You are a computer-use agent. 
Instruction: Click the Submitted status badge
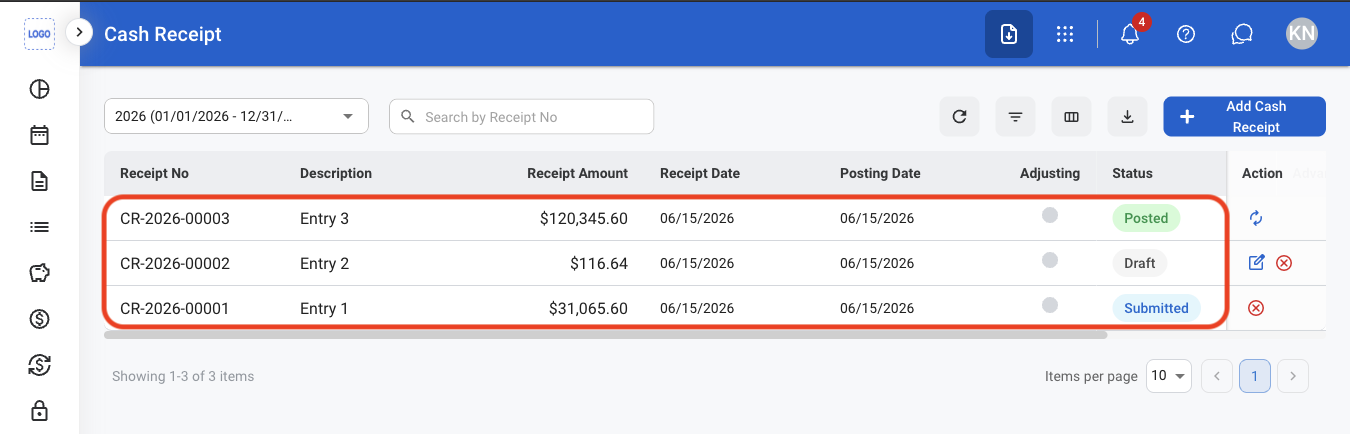pyautogui.click(x=1156, y=308)
